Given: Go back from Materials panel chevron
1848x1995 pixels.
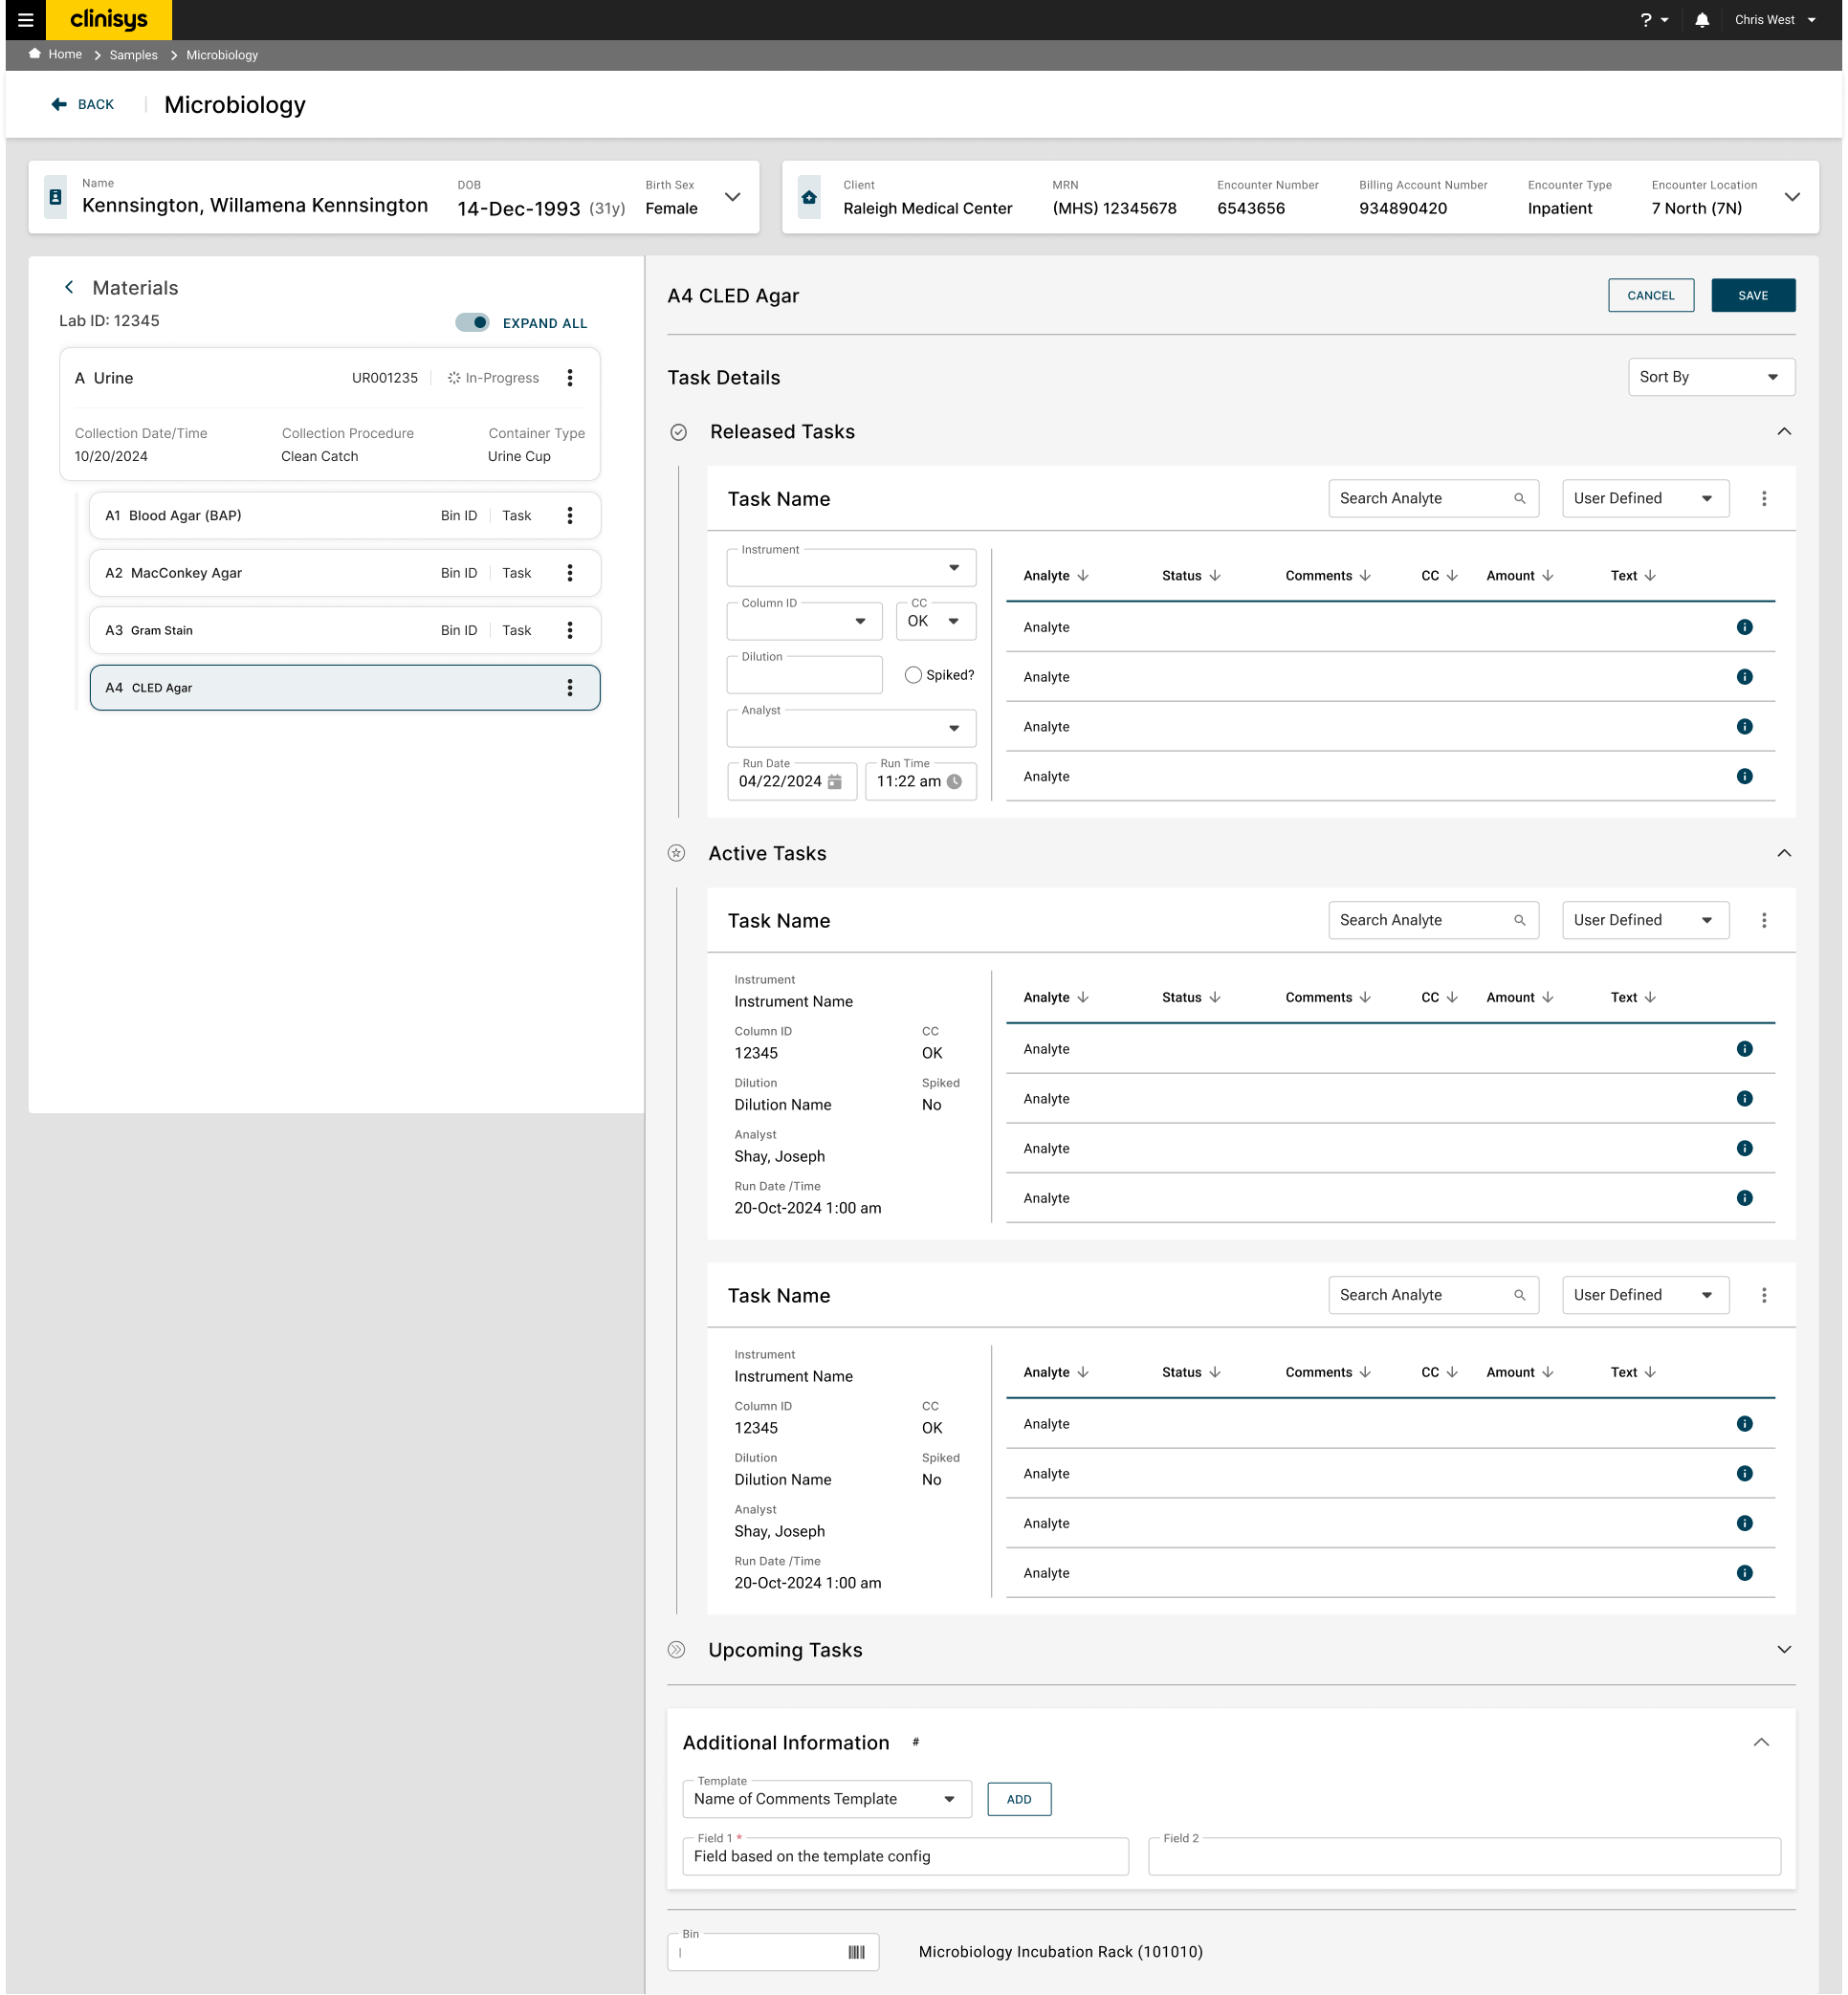Looking at the screenshot, I should (69, 288).
